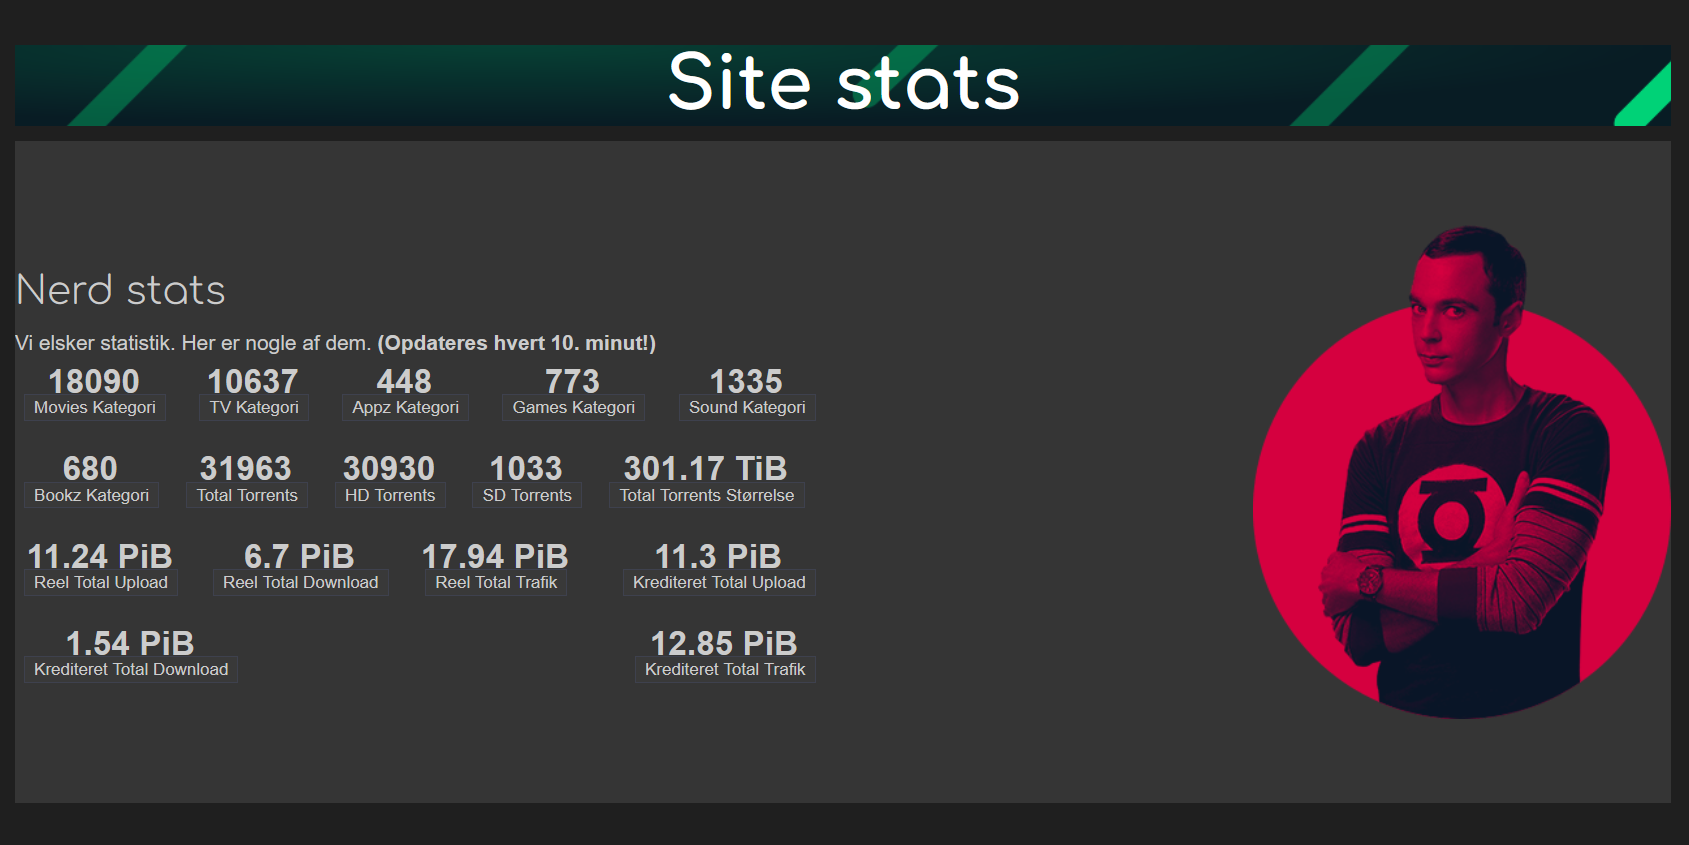Viewport: 1689px width, 845px height.
Task: Click the Reel Total Upload label
Action: [x=101, y=582]
